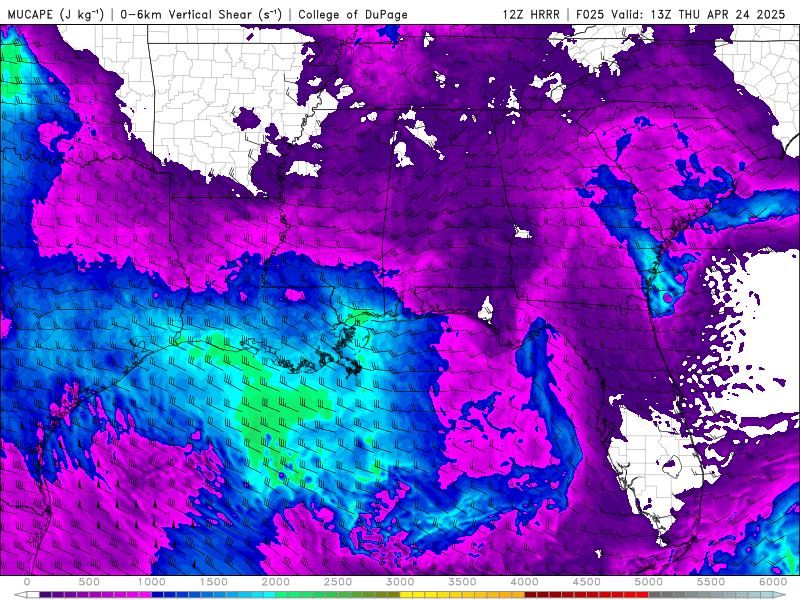This screenshot has width=800, height=600.
Task: Click the 3500 label on the color scale
Action: tap(463, 582)
